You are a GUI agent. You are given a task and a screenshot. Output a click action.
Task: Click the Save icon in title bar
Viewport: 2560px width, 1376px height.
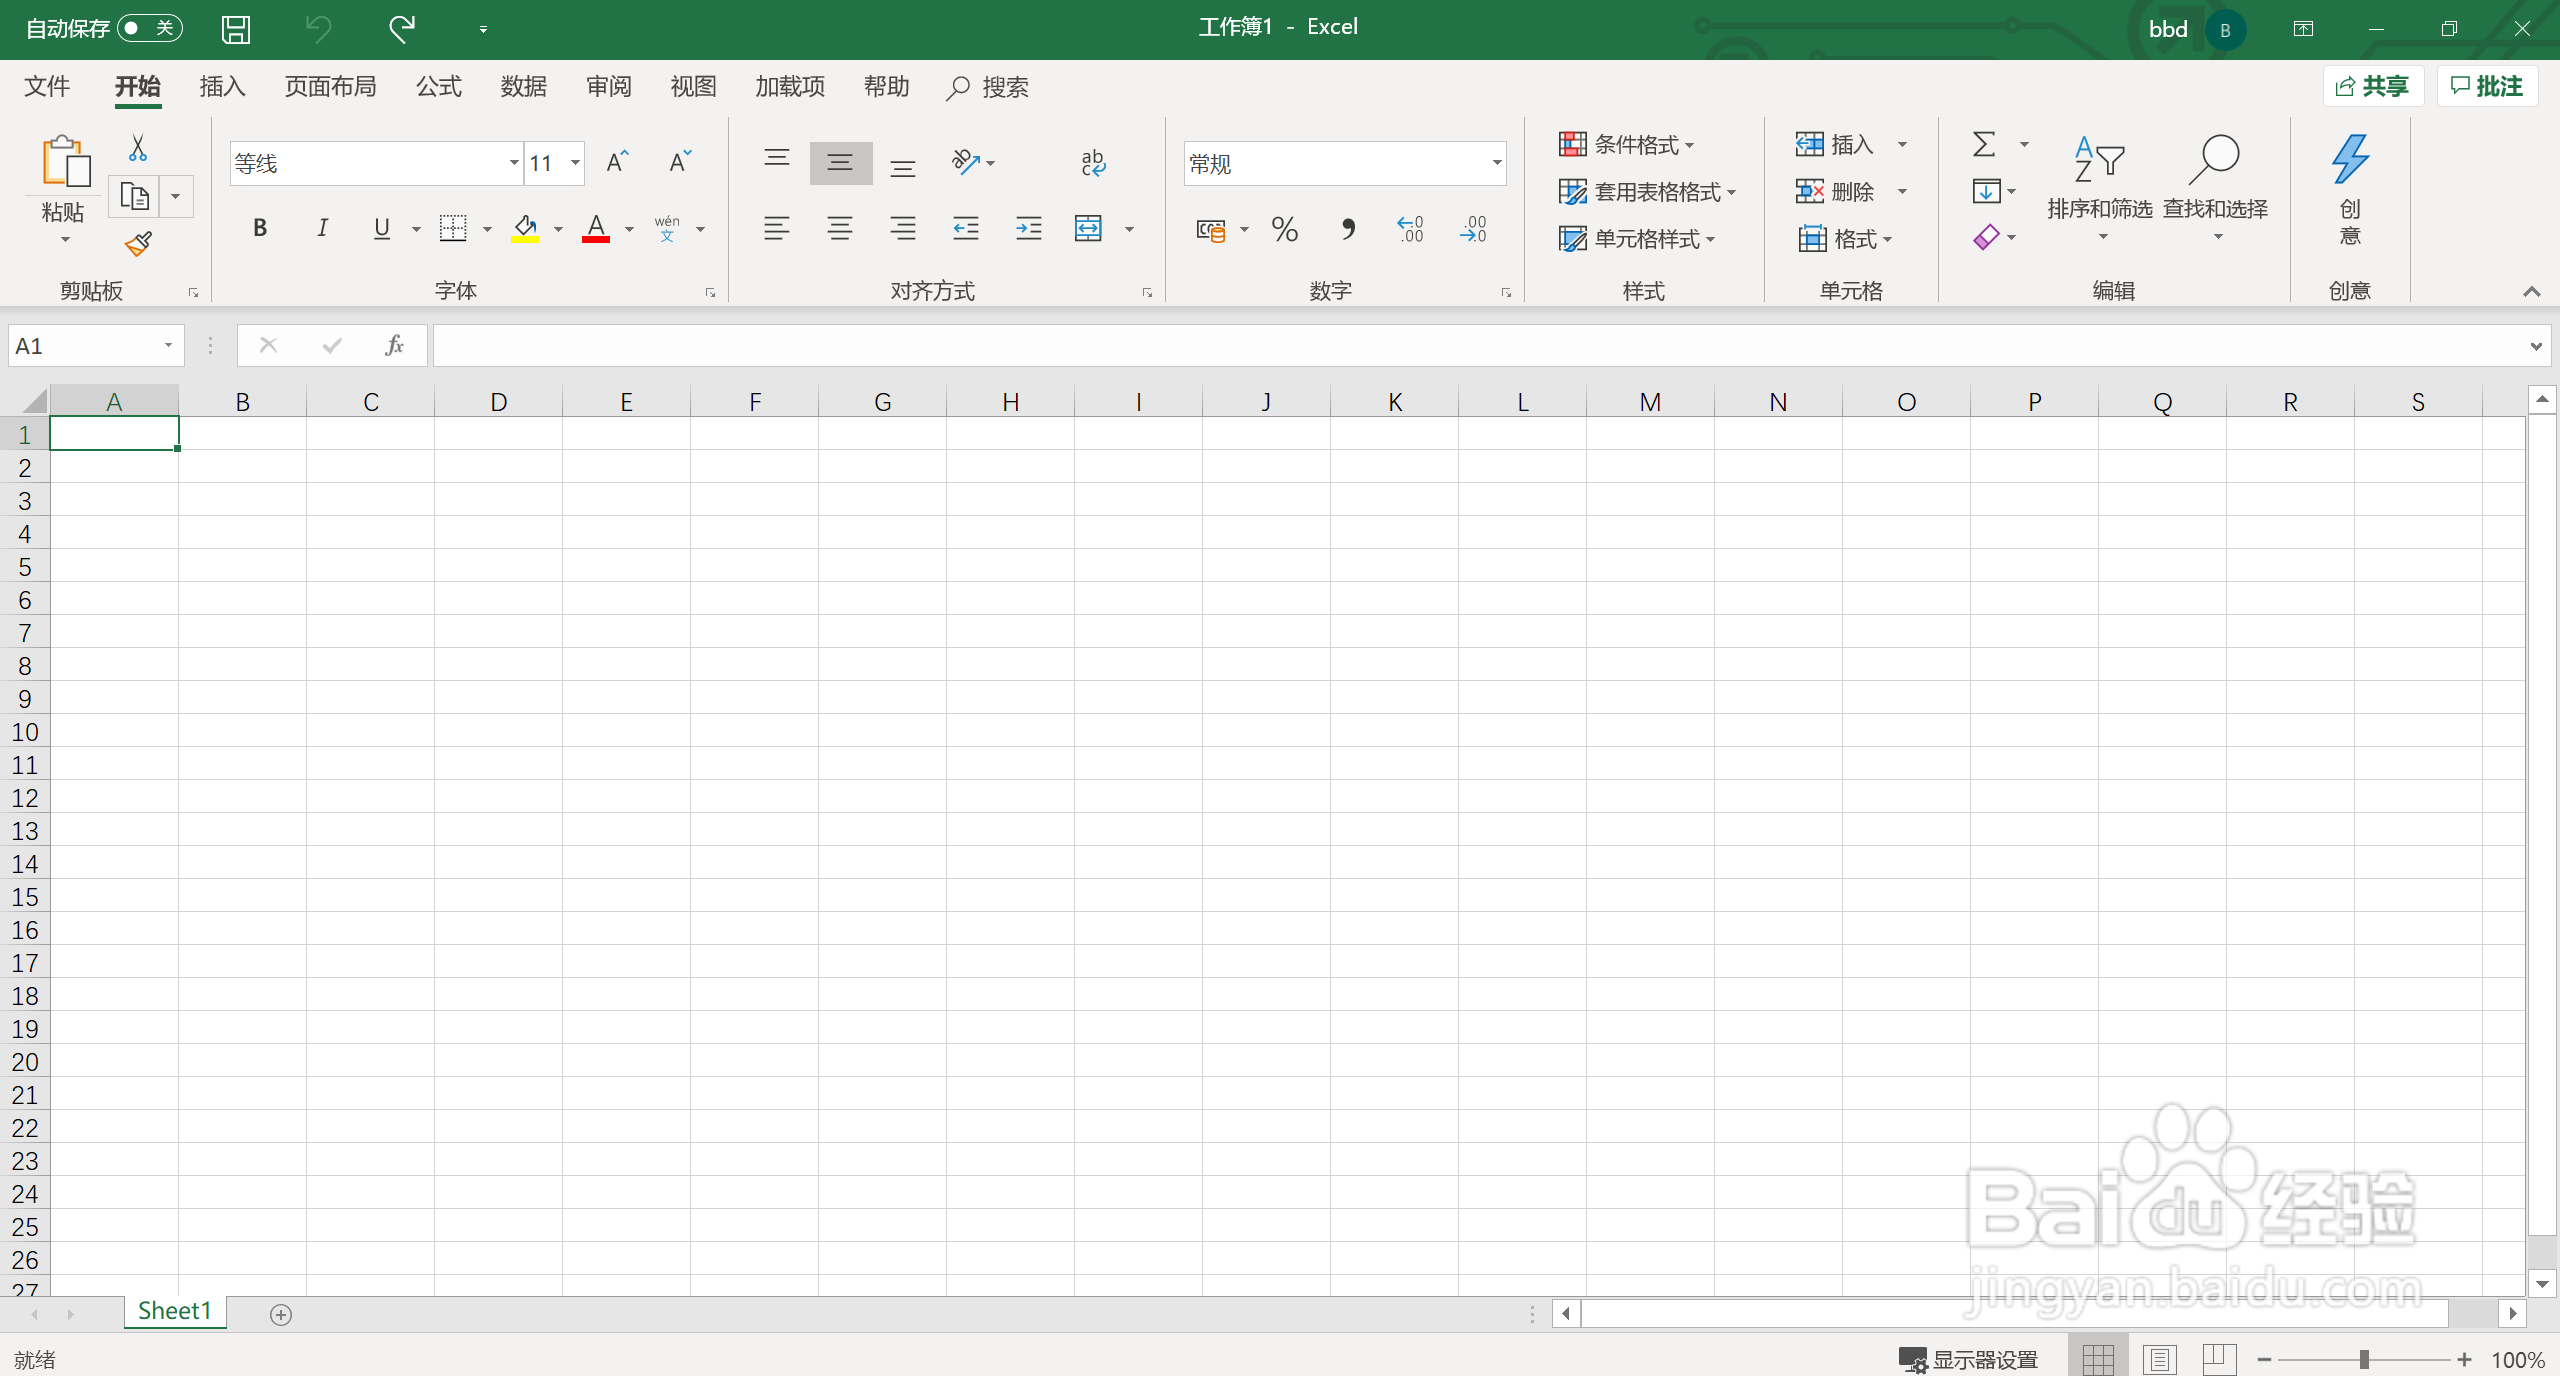pyautogui.click(x=236, y=29)
